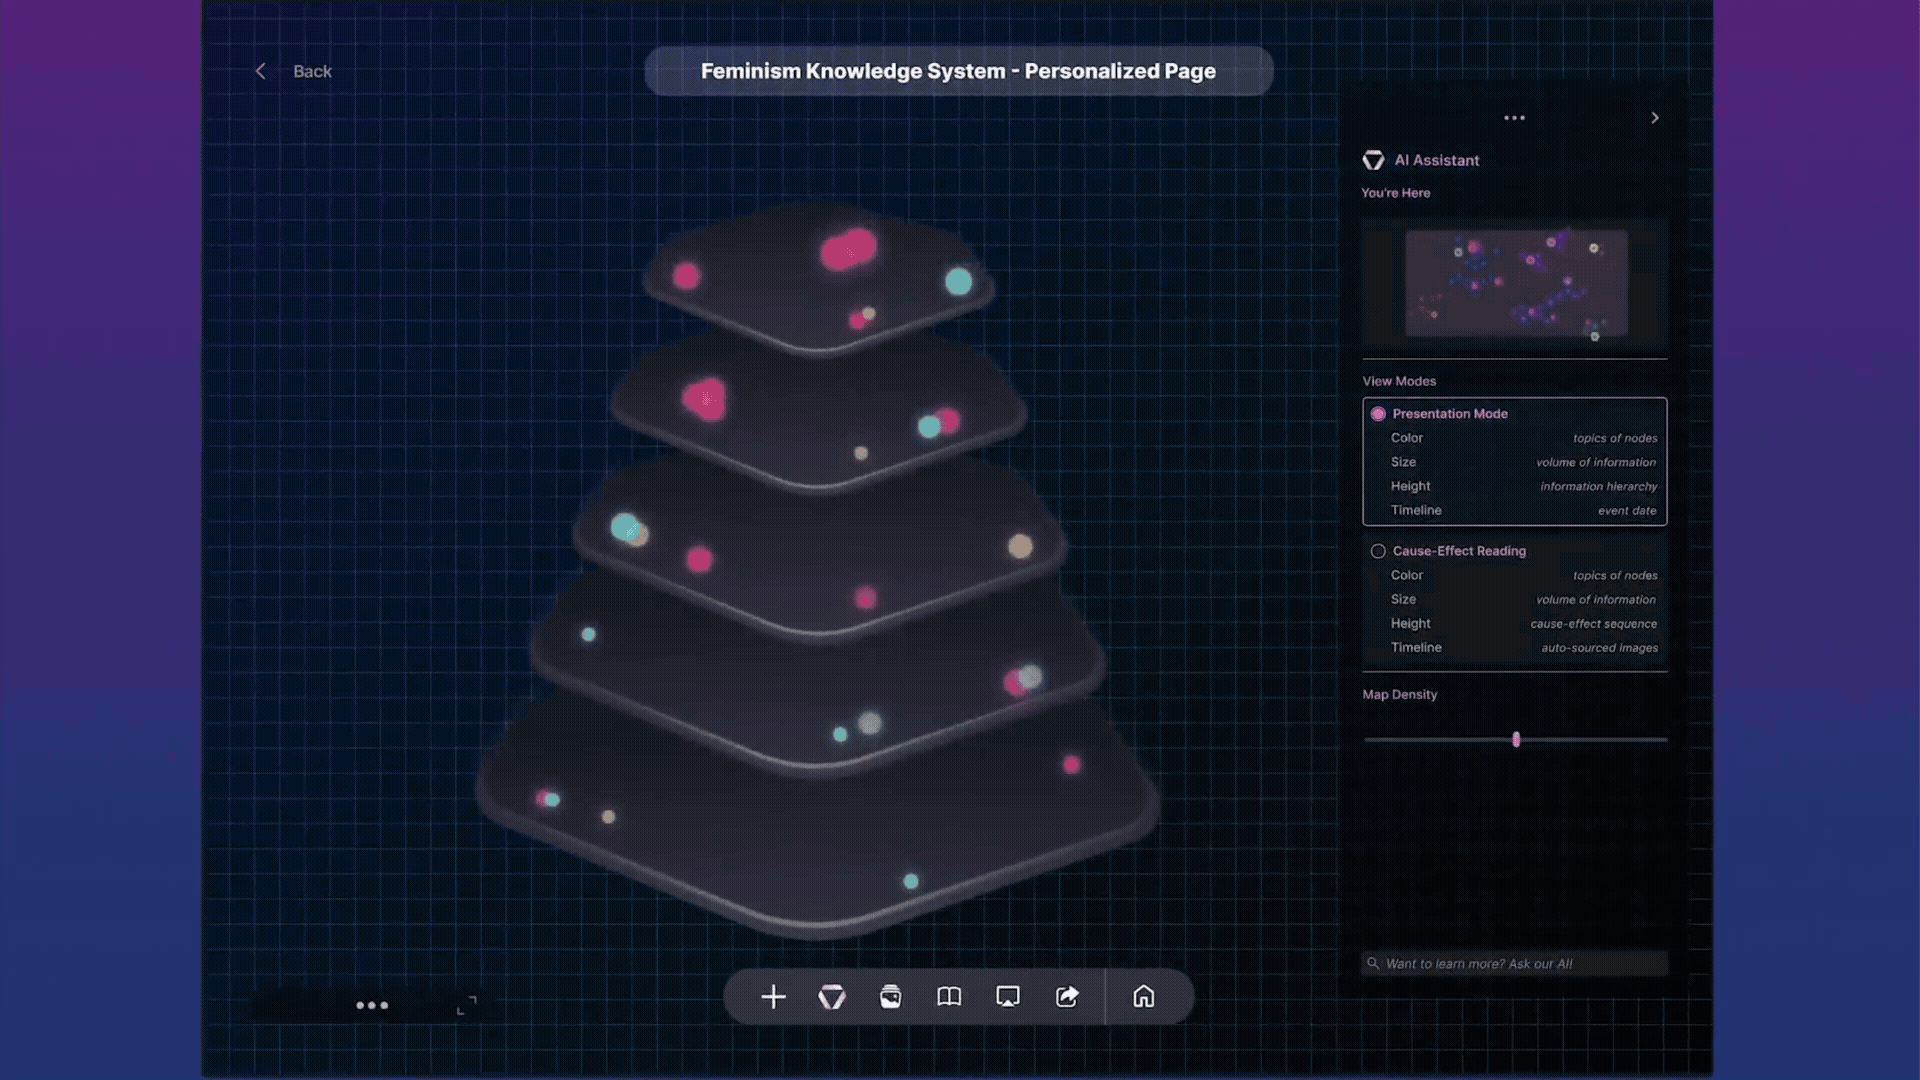
Task: Go to home via house icon
Action: click(1144, 997)
